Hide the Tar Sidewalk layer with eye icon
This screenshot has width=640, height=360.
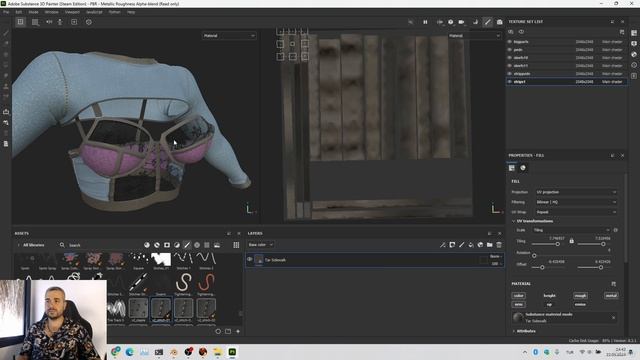click(x=250, y=259)
